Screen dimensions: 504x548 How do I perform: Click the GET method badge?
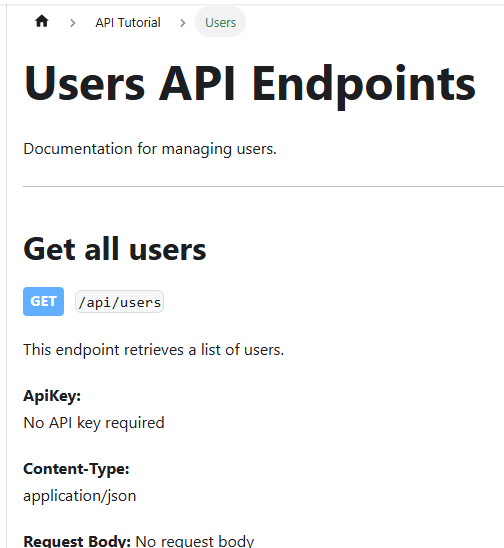click(43, 301)
